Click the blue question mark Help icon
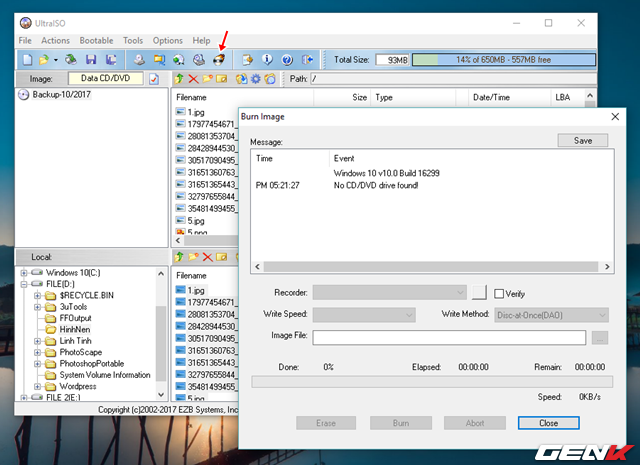The height and width of the screenshot is (465, 640). tap(287, 60)
